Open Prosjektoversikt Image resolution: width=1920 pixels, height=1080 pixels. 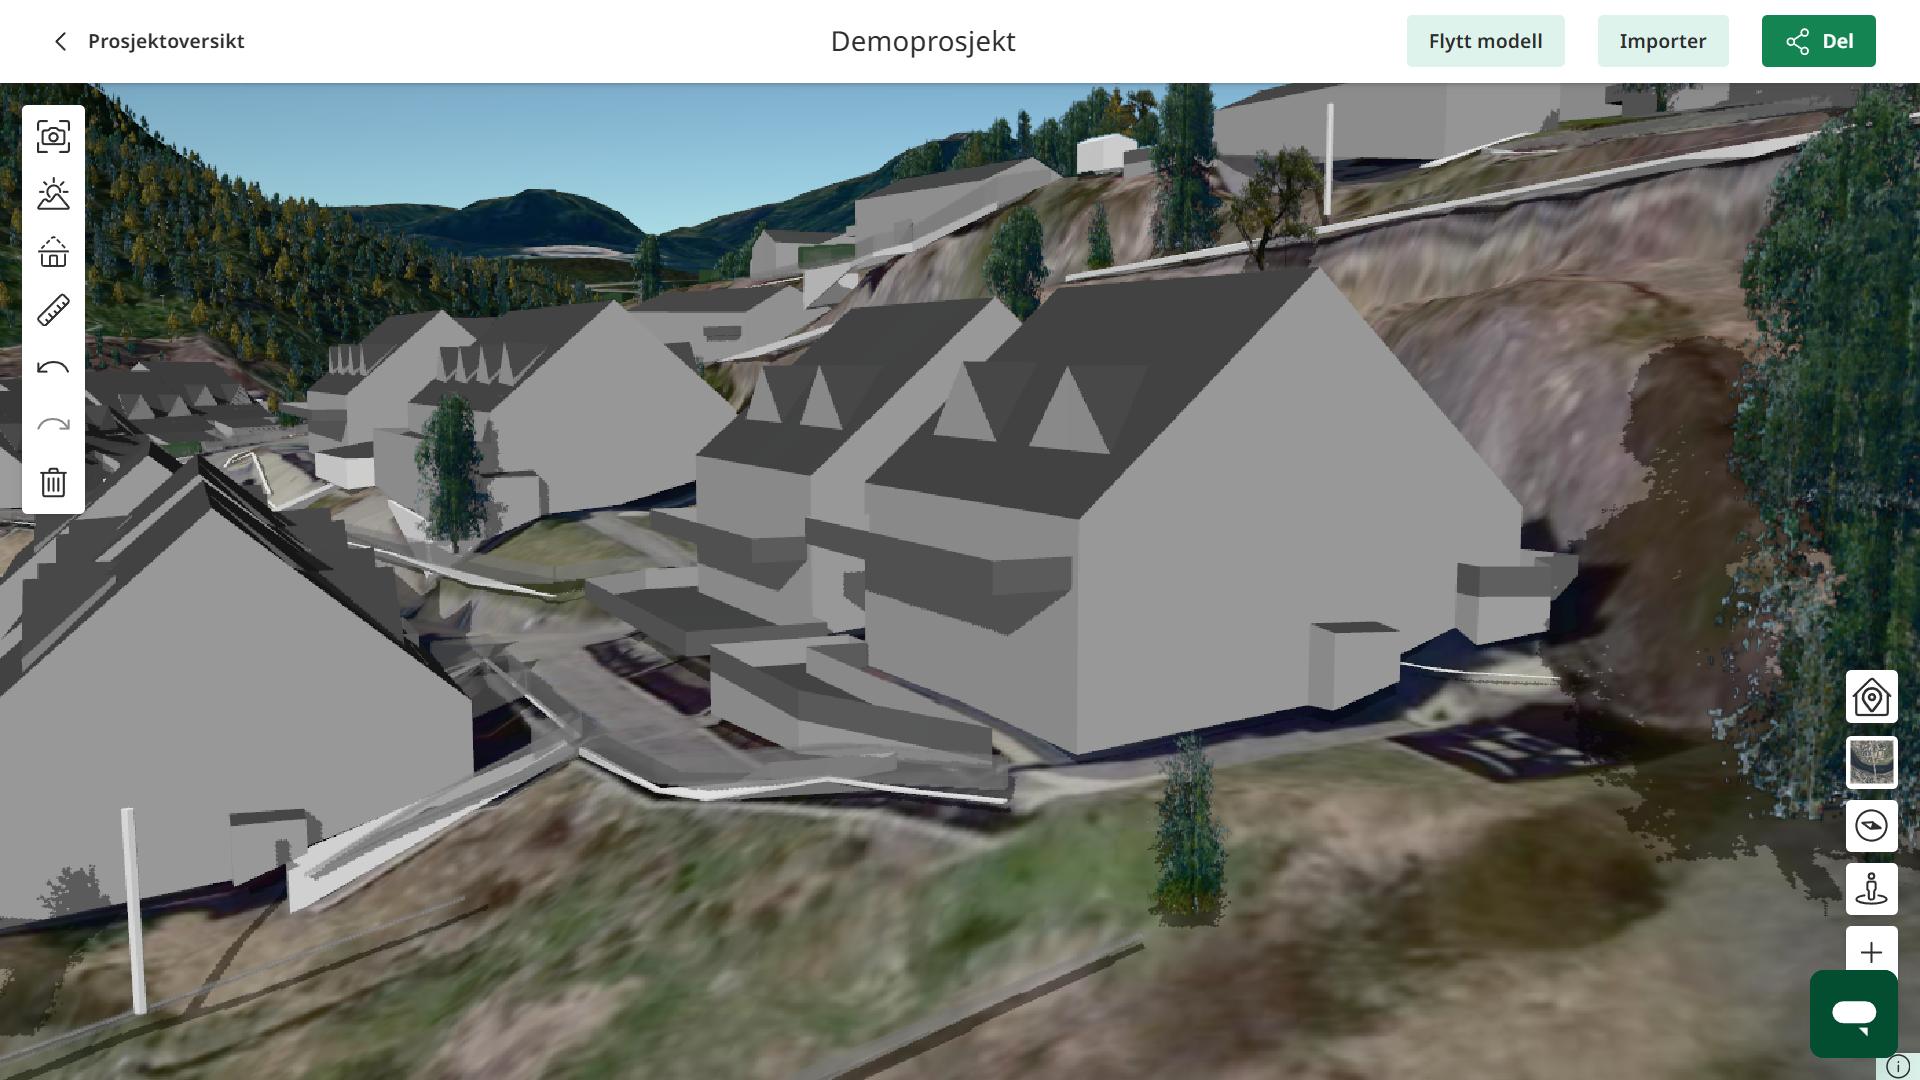click(166, 42)
